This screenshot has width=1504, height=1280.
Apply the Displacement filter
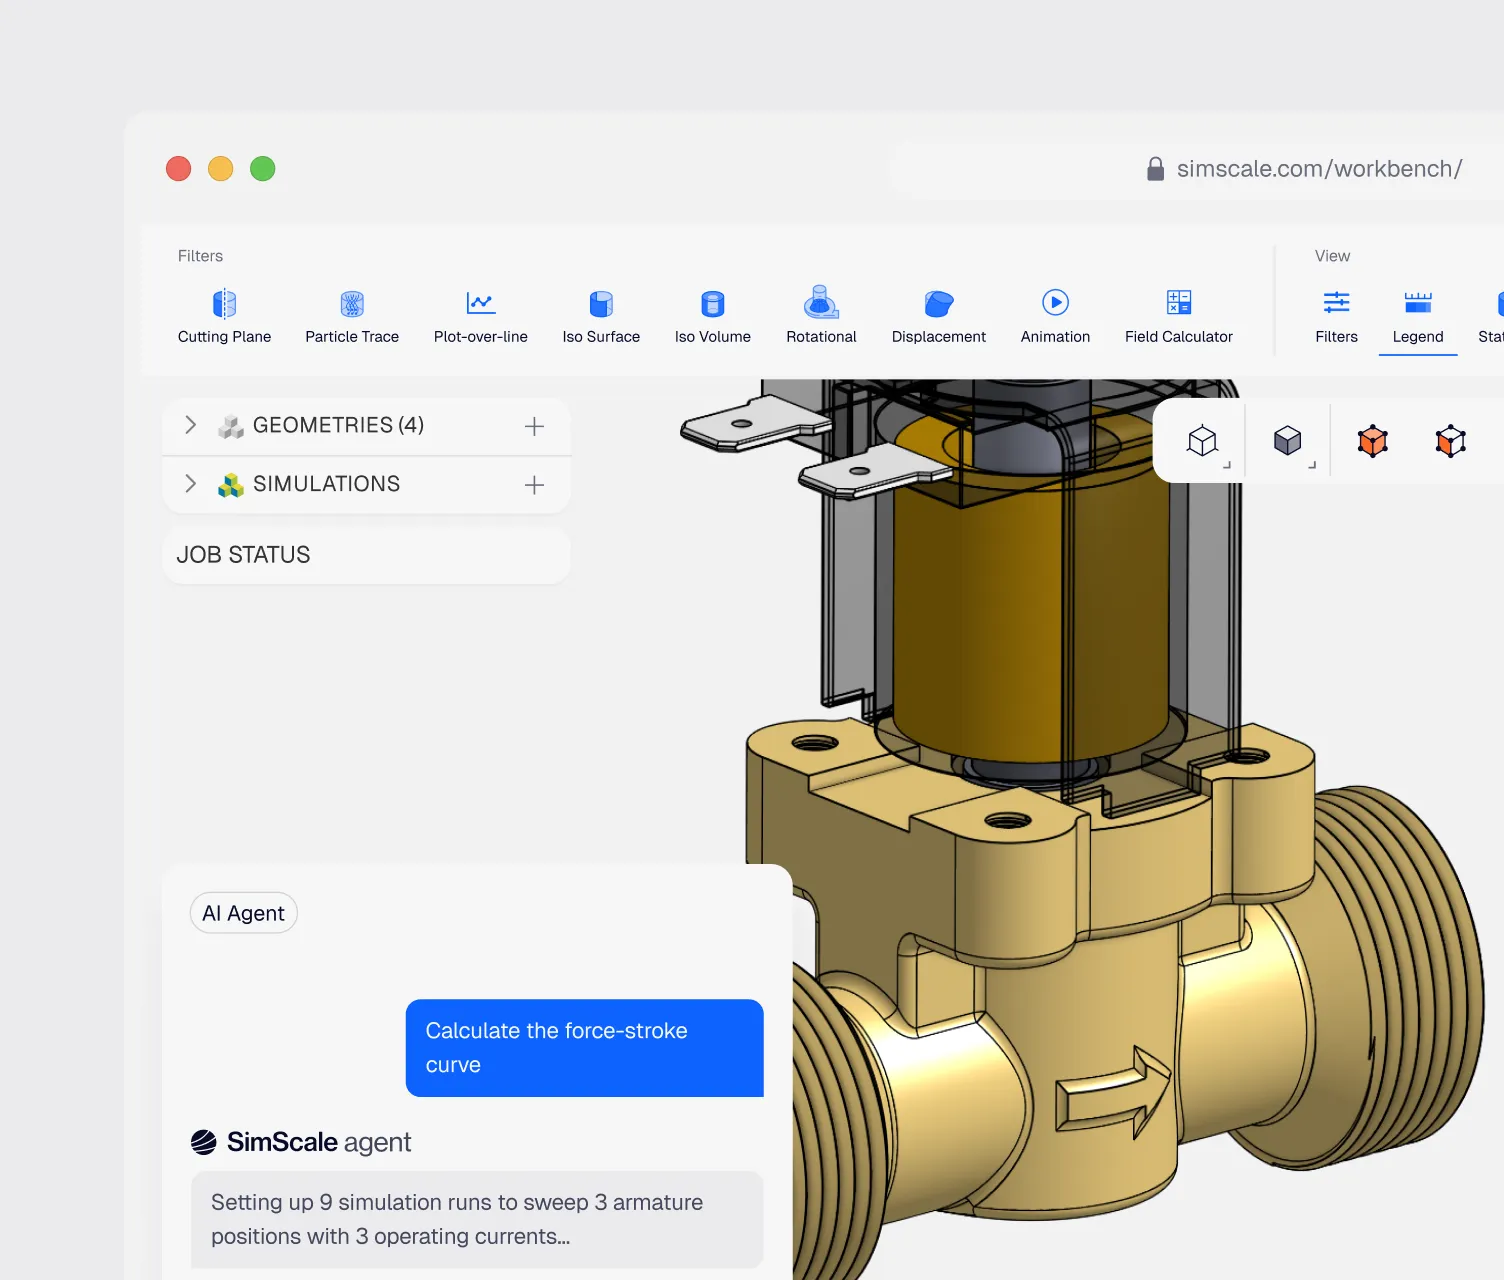coord(939,316)
